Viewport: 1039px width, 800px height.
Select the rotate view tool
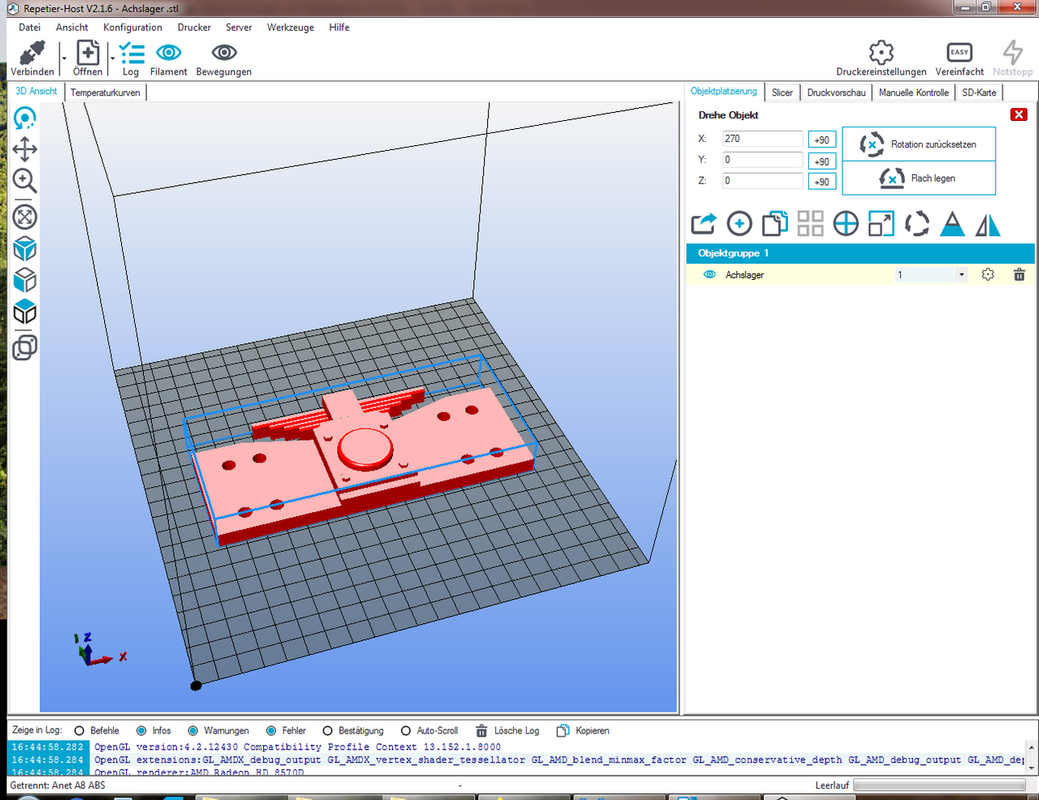[25, 119]
